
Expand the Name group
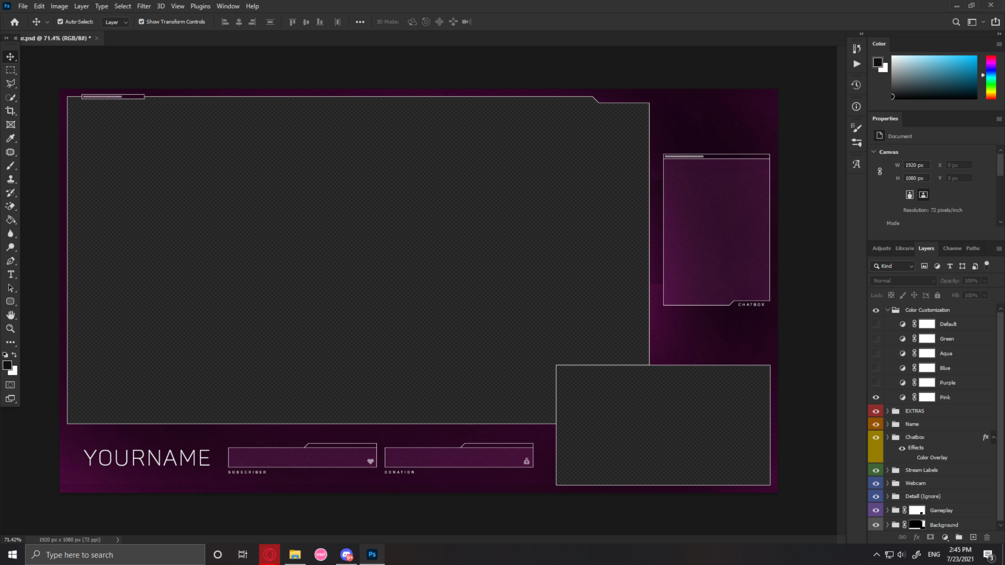coord(888,424)
